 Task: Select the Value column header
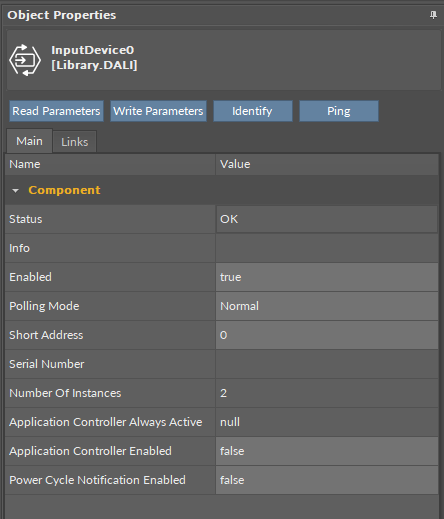coord(327,164)
